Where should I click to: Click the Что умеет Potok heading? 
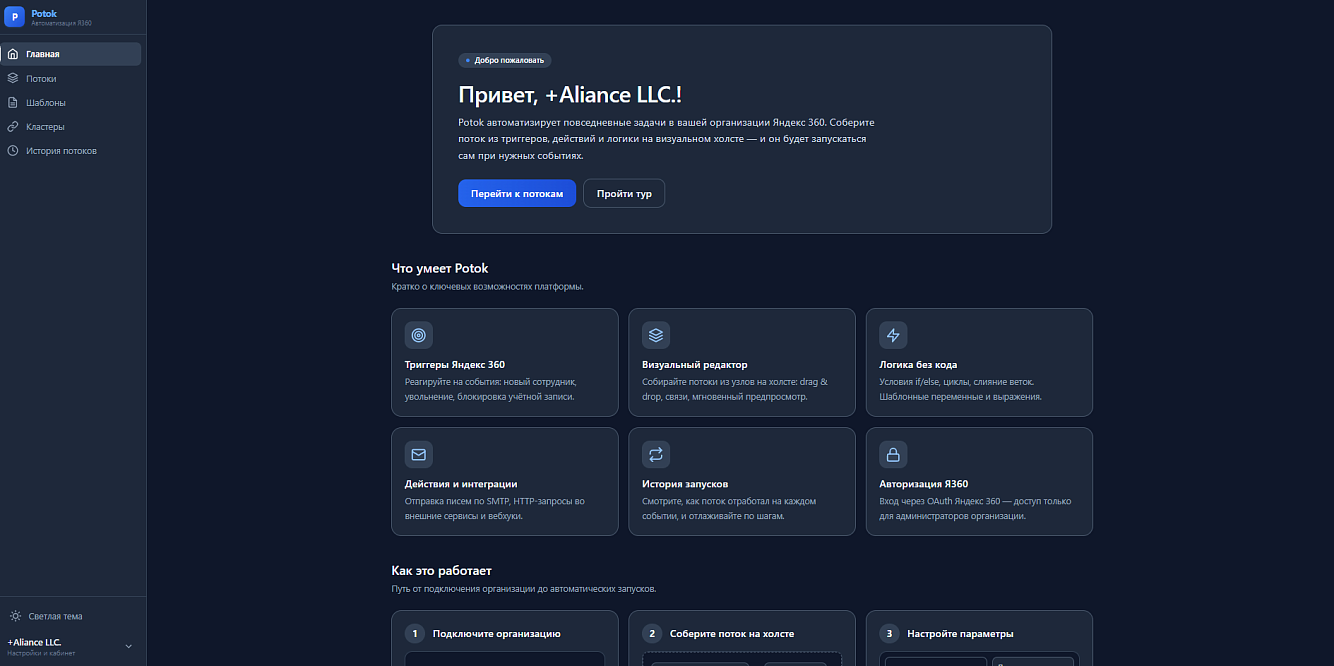coord(440,268)
